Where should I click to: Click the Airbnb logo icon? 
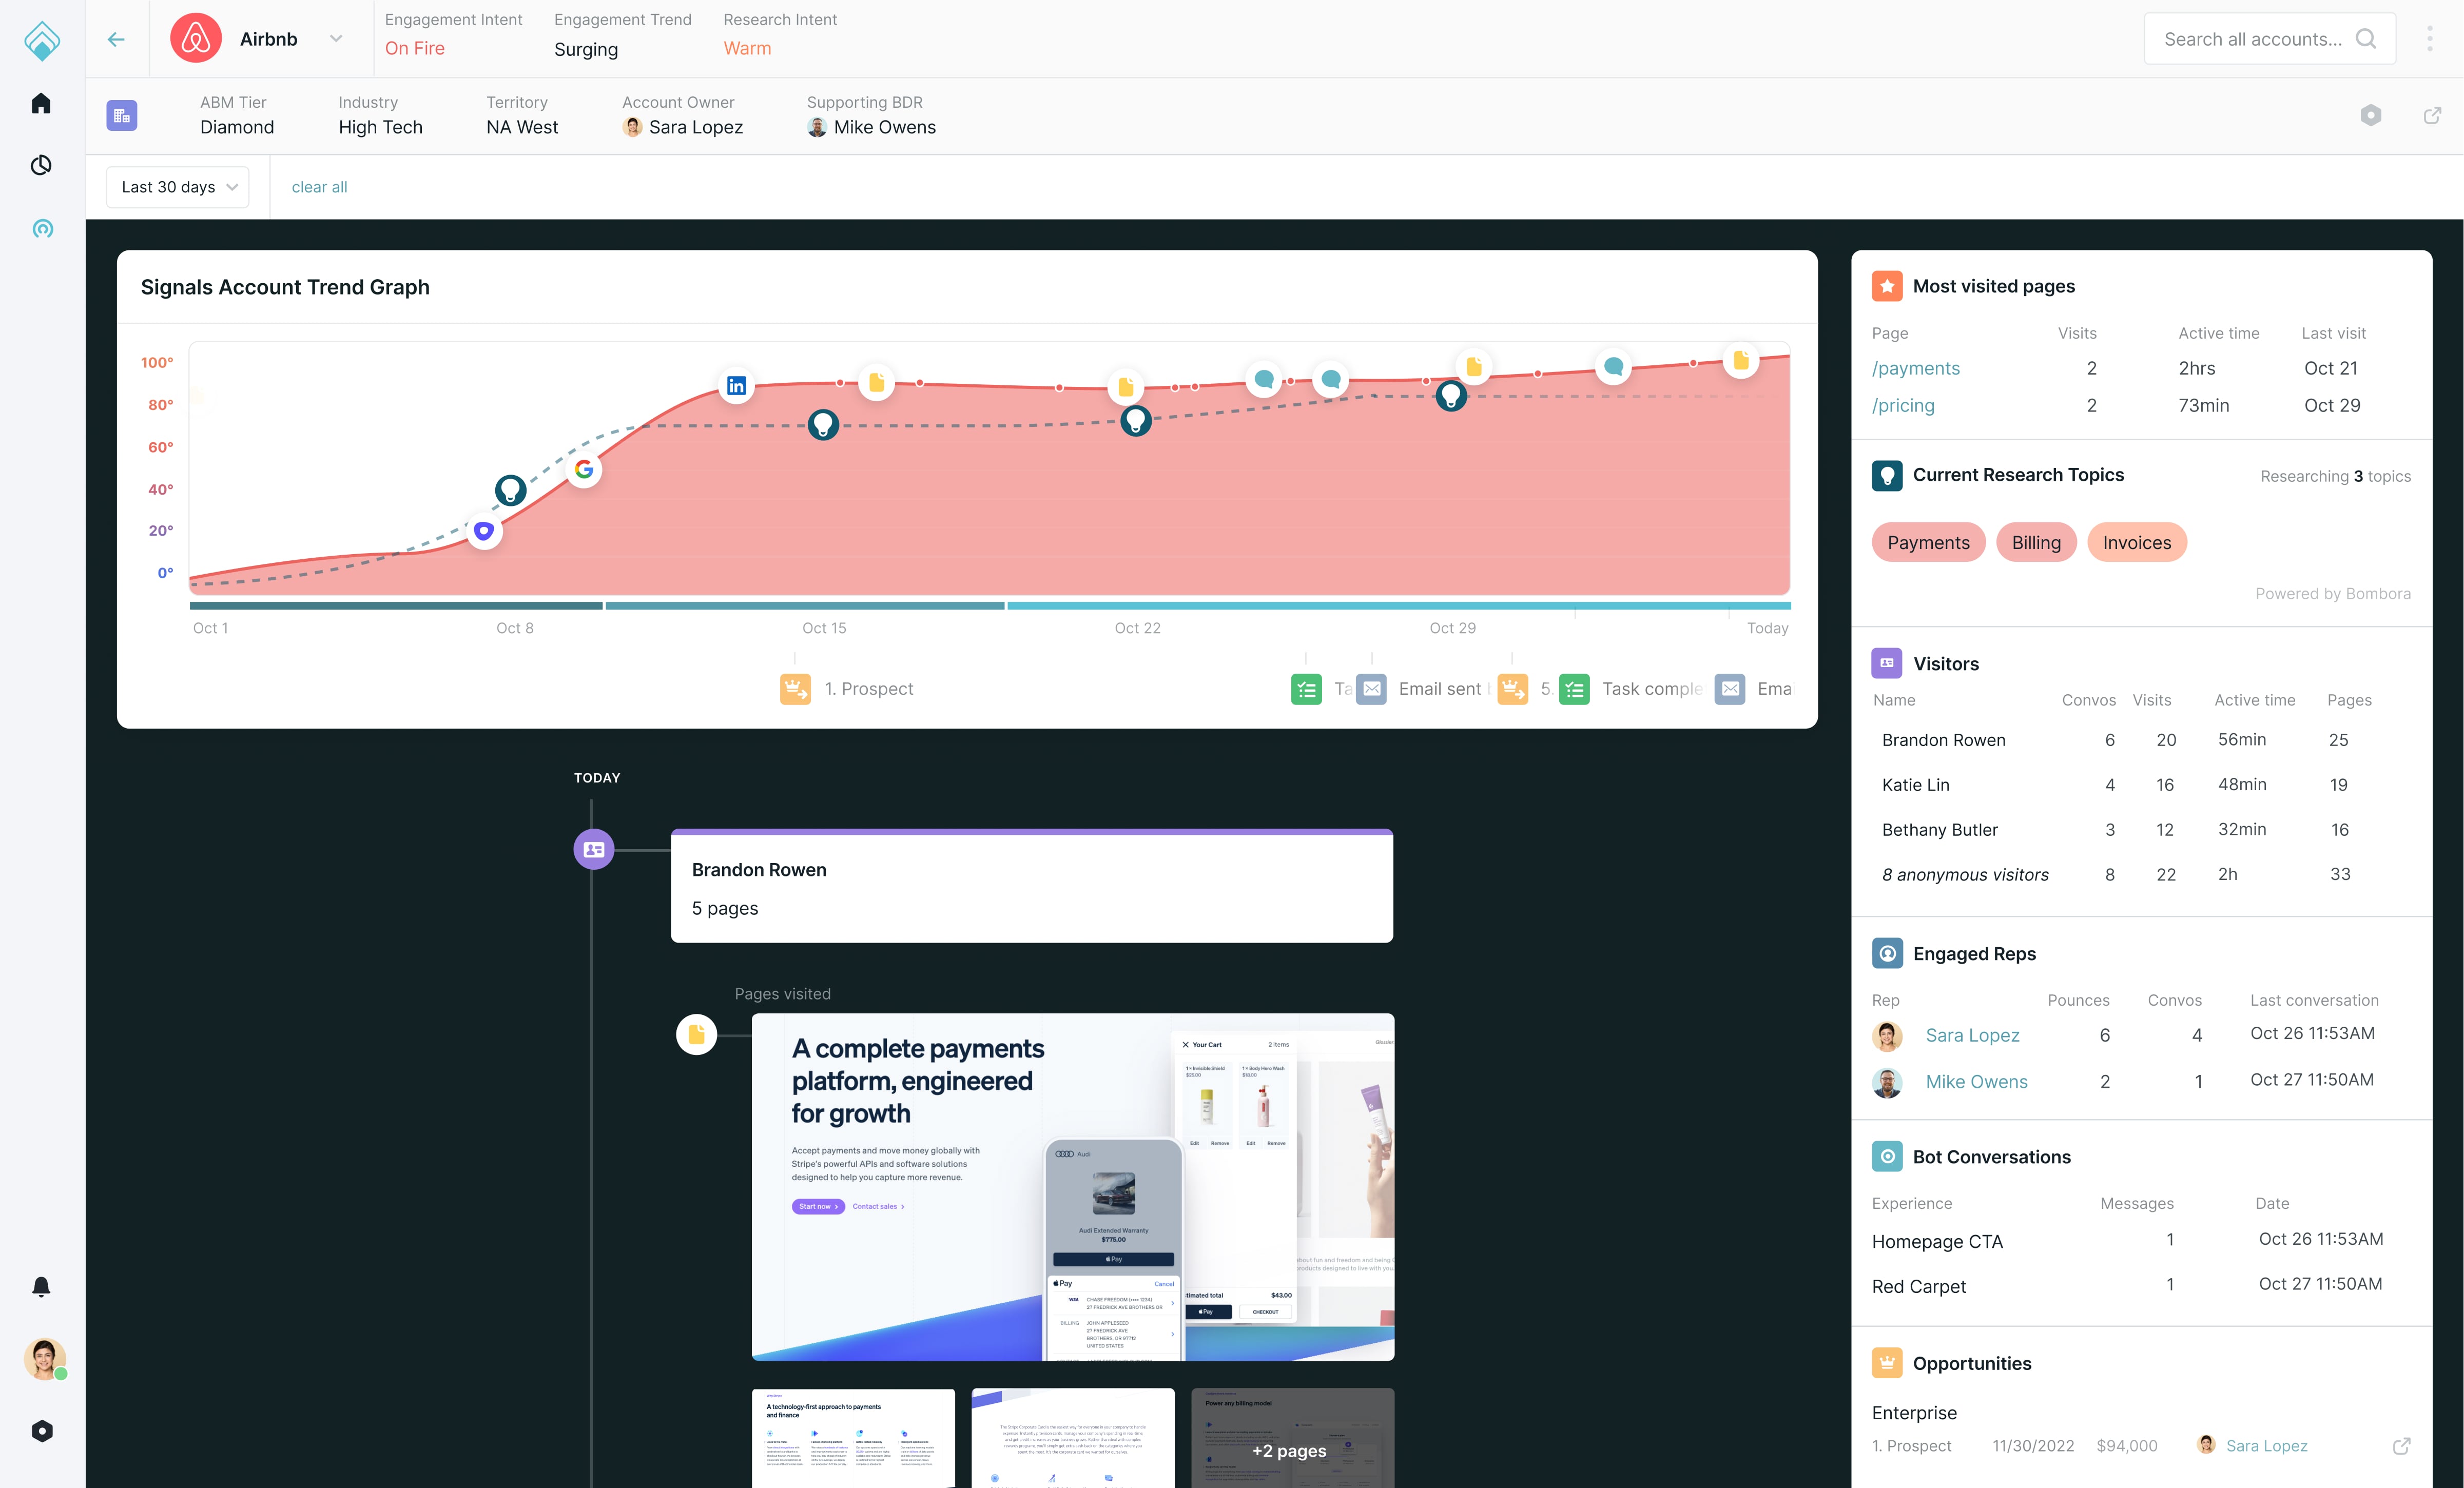[195, 39]
